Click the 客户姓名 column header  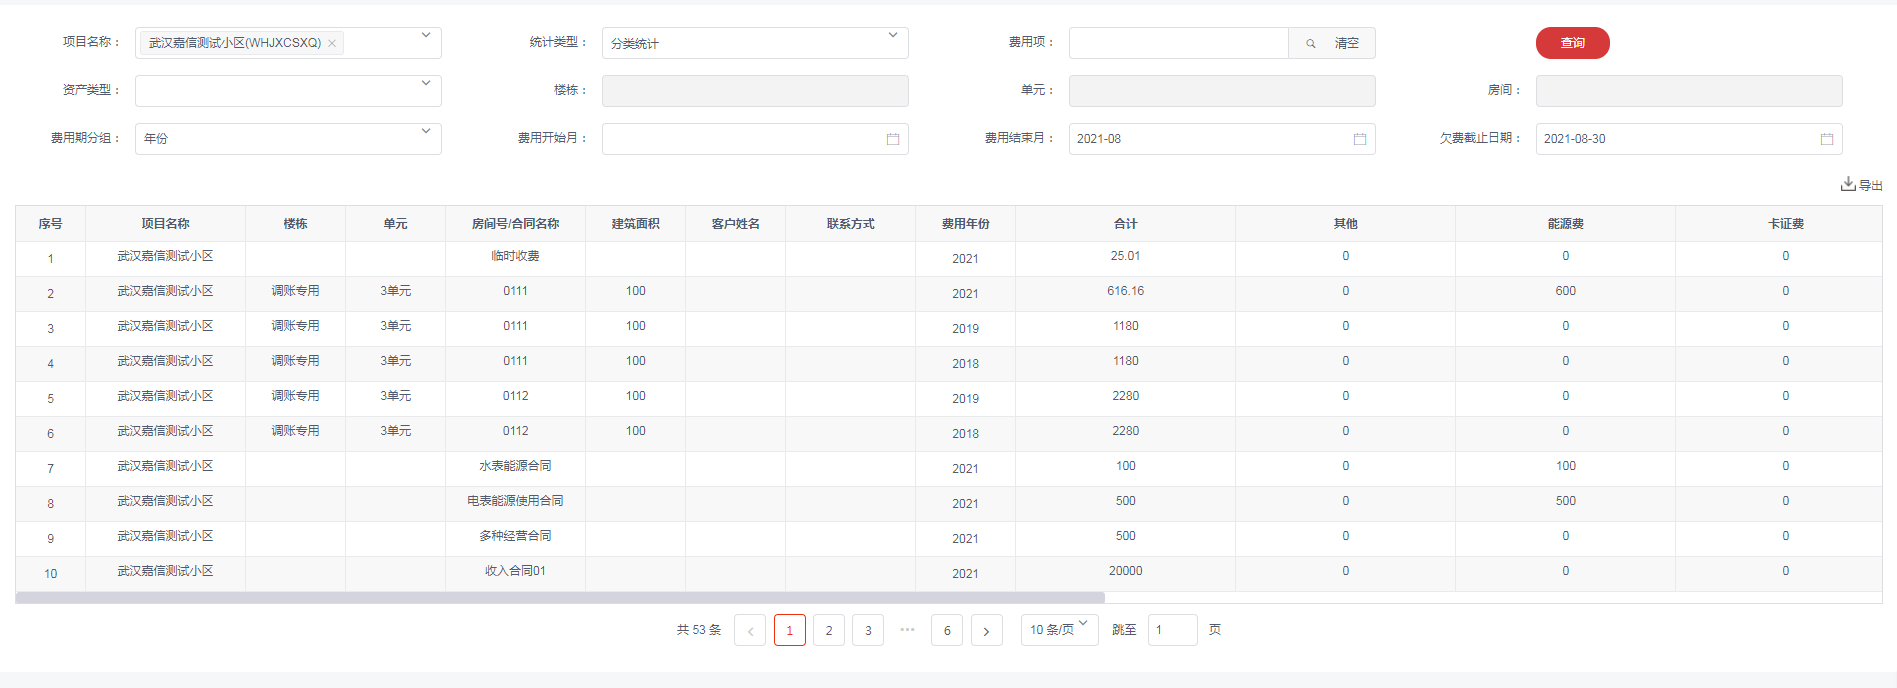click(735, 224)
